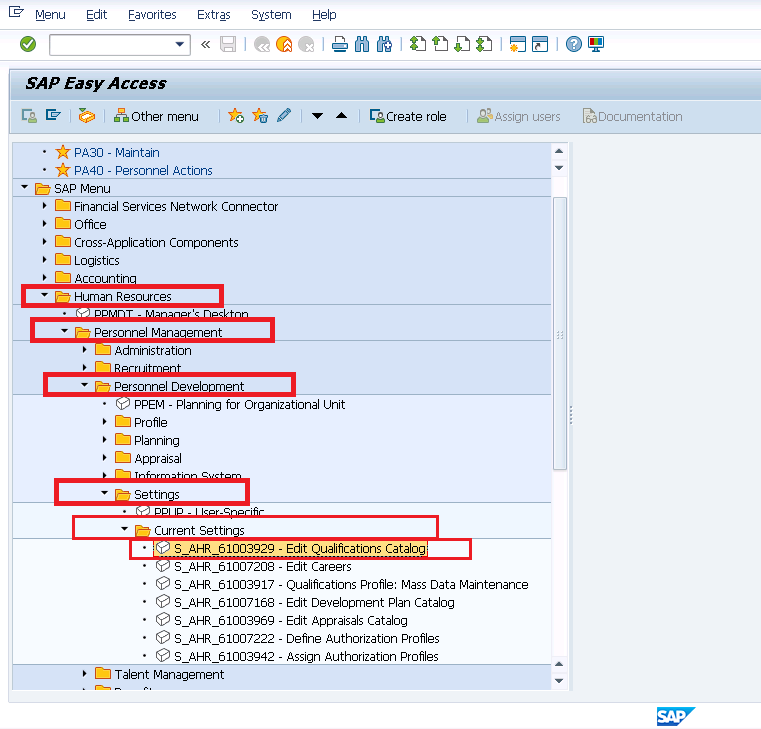Click the Last Page icon

pos(484,44)
